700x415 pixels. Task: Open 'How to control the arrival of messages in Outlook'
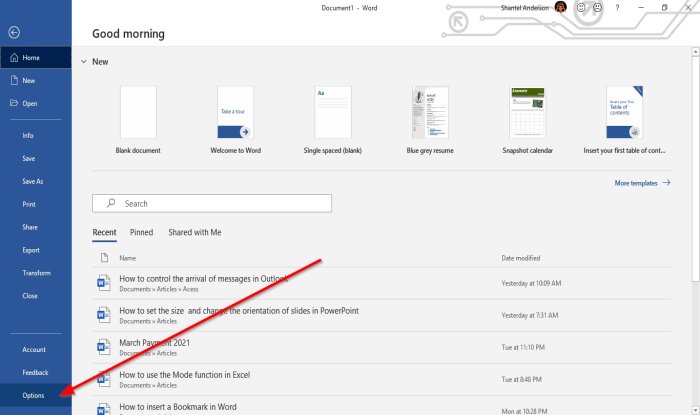(381, 283)
